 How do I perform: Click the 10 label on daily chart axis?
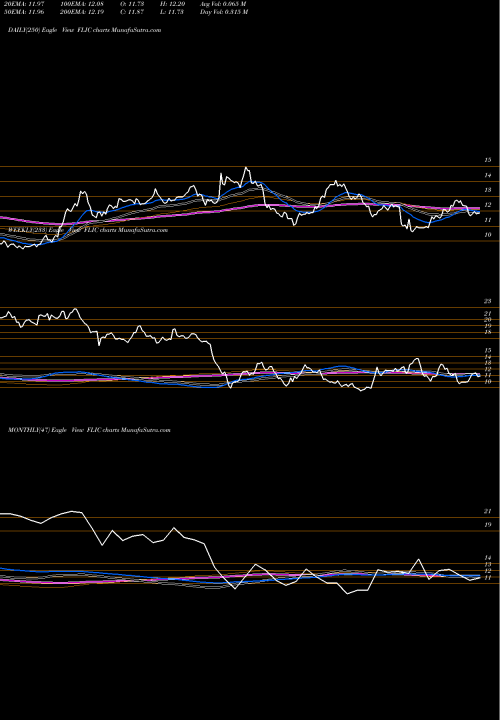(488, 235)
